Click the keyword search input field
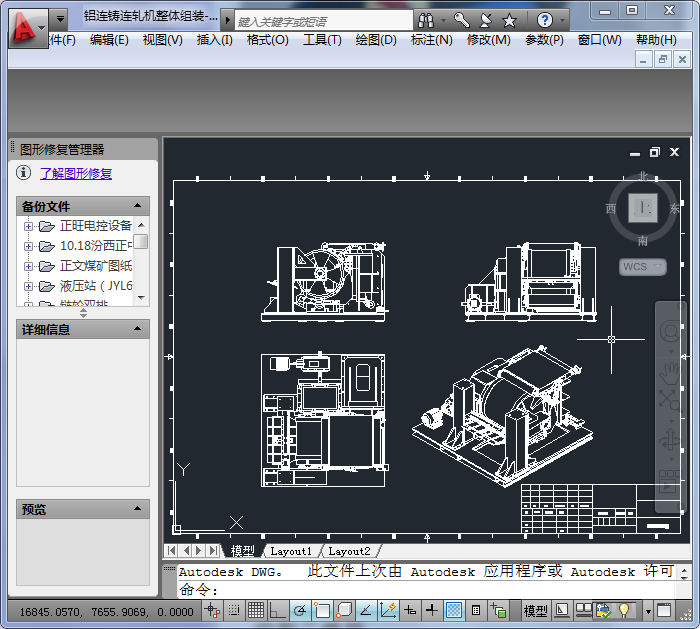 (x=322, y=21)
